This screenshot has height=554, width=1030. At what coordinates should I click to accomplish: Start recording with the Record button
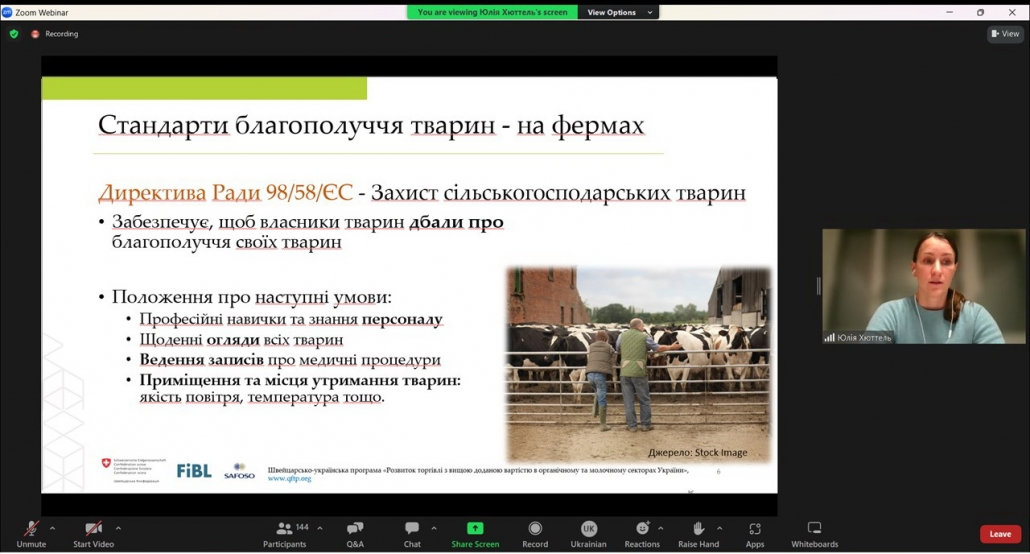click(x=535, y=533)
